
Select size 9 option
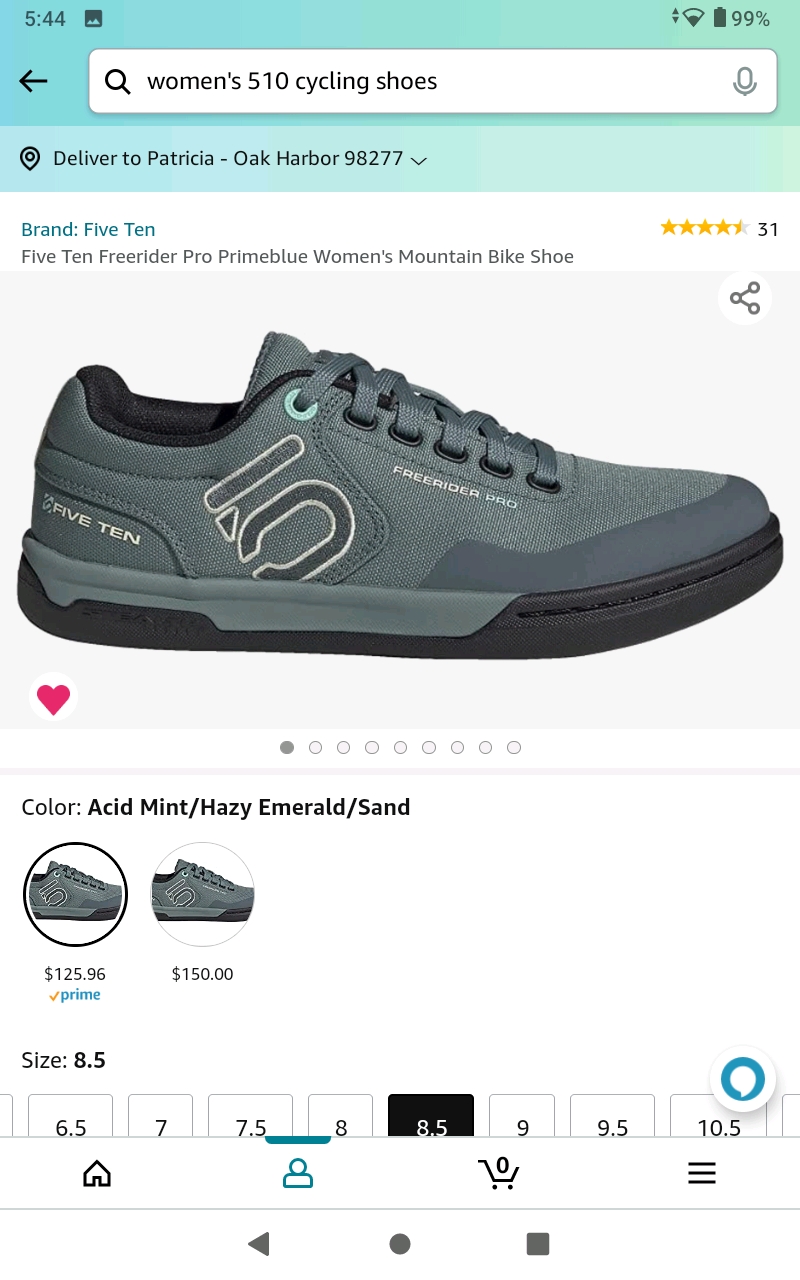pos(523,1118)
